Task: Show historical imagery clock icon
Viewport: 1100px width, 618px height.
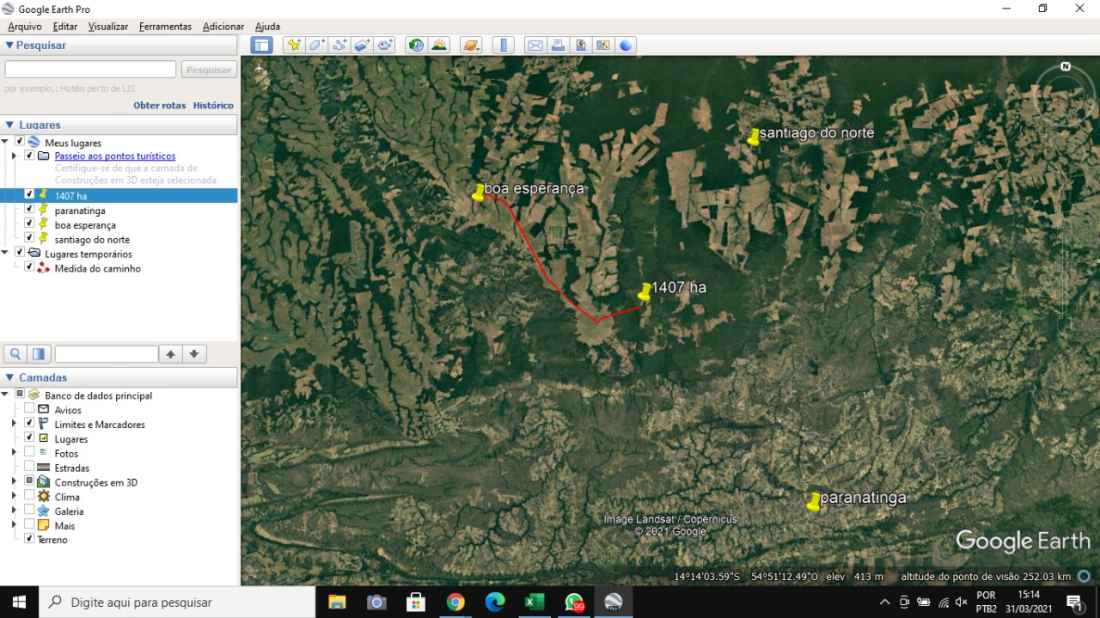Action: pyautogui.click(x=416, y=46)
